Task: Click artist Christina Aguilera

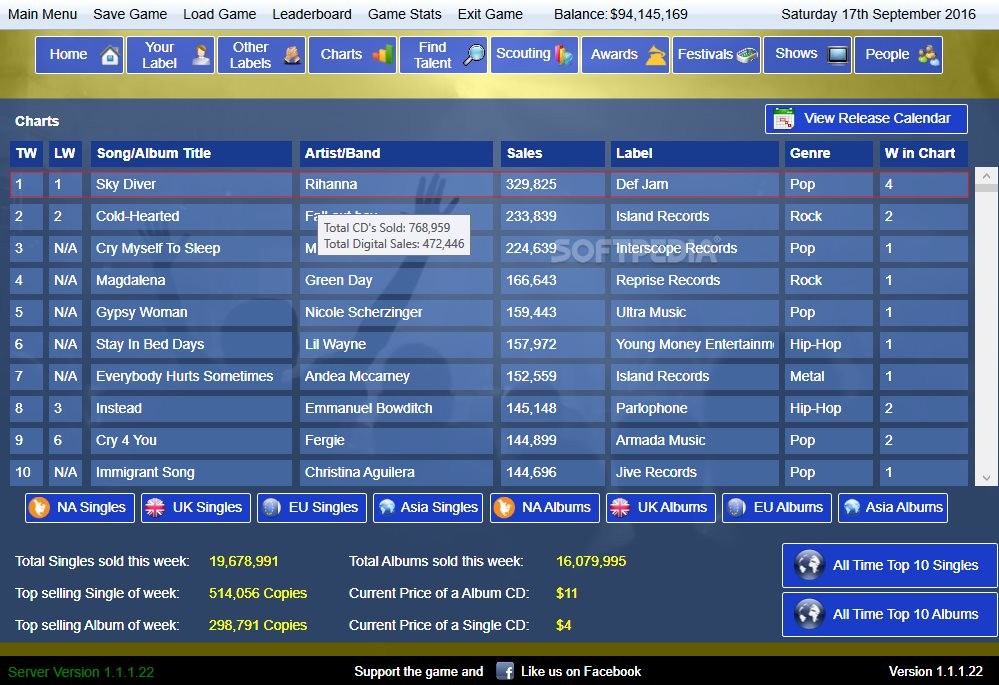Action: [359, 472]
